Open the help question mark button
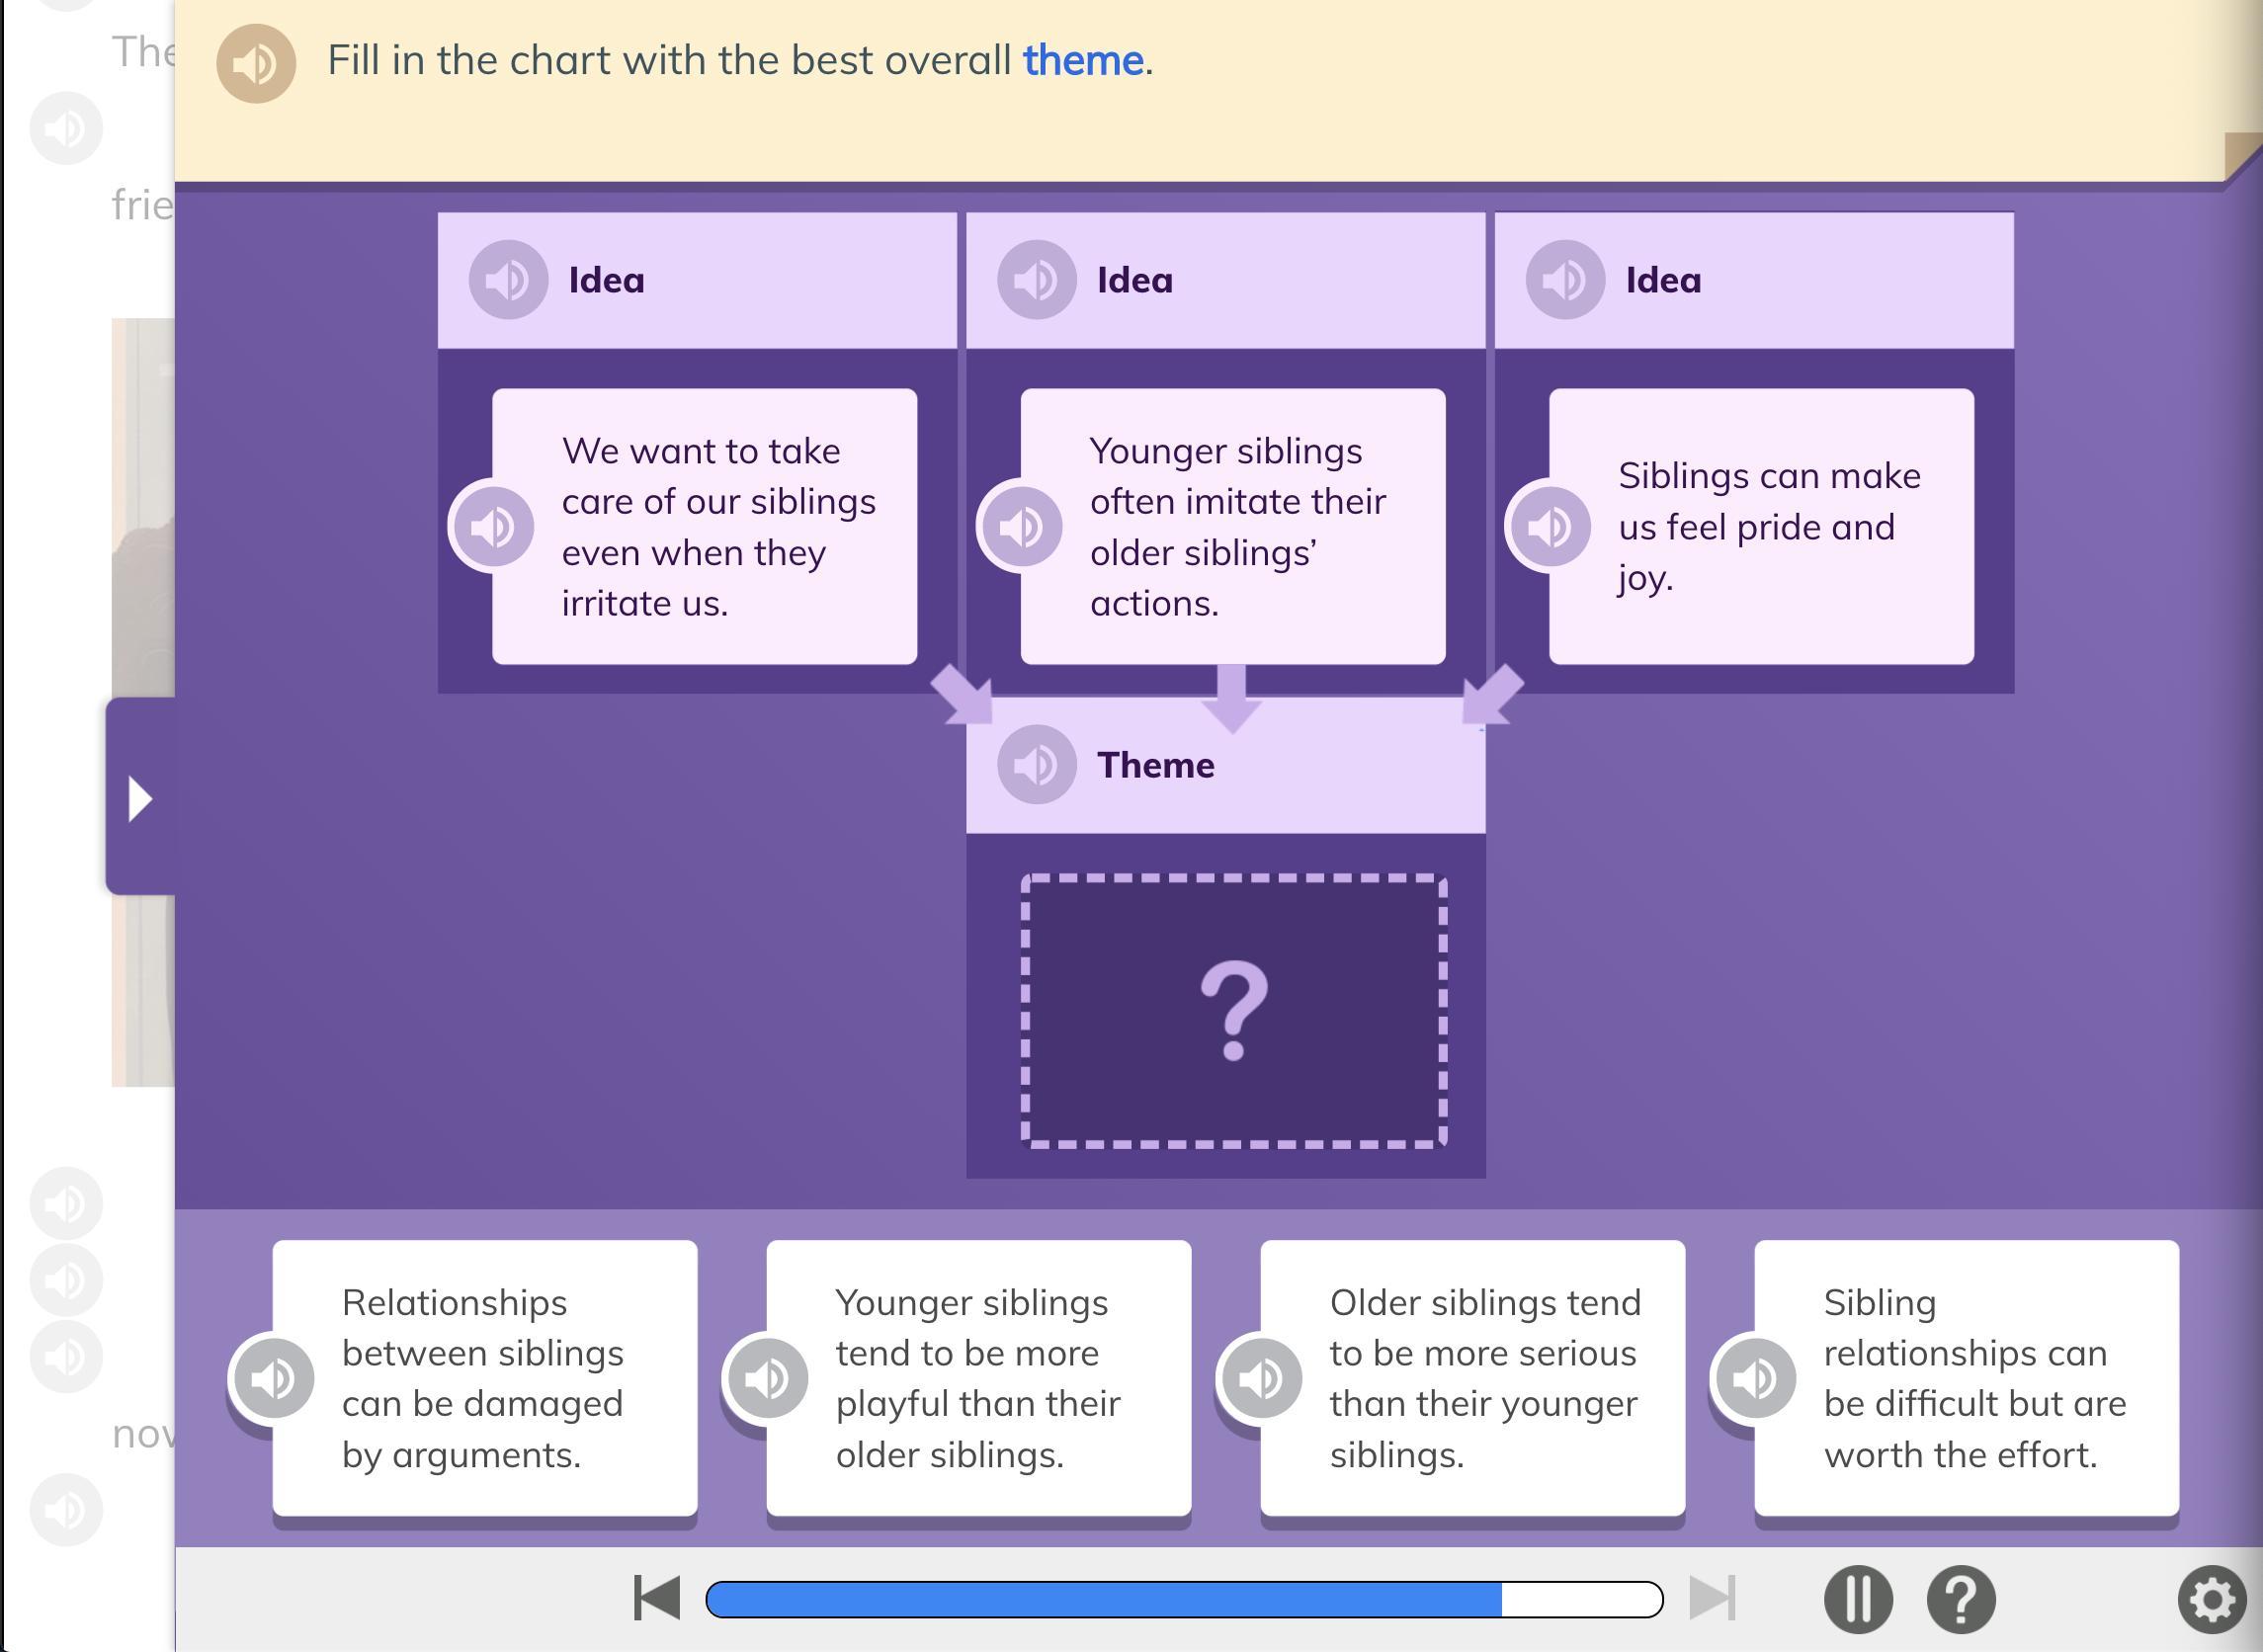Image resolution: width=2263 pixels, height=1652 pixels. tap(1960, 1599)
